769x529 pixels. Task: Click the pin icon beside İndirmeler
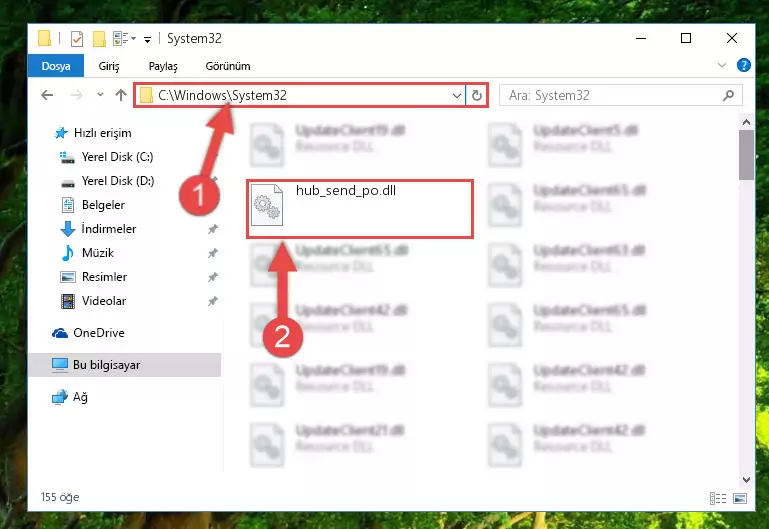(212, 229)
